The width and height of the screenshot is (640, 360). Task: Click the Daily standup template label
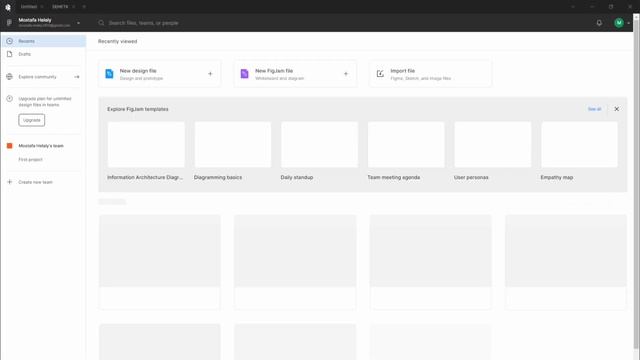click(x=297, y=178)
